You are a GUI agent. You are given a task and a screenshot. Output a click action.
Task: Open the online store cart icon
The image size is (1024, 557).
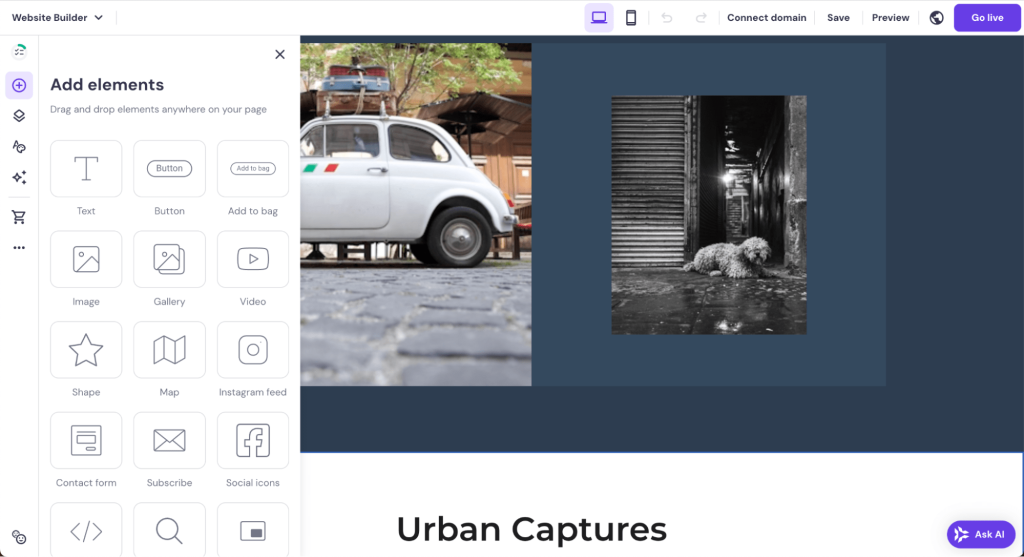pyautogui.click(x=19, y=217)
